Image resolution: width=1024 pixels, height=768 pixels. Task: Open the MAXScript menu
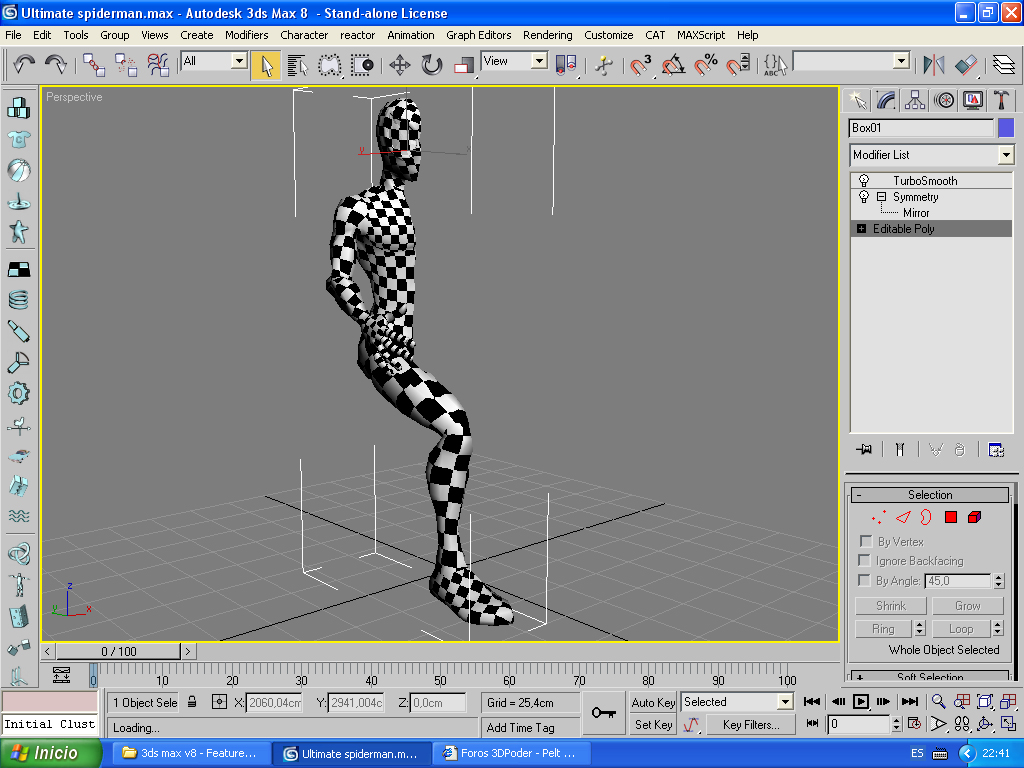(x=701, y=35)
